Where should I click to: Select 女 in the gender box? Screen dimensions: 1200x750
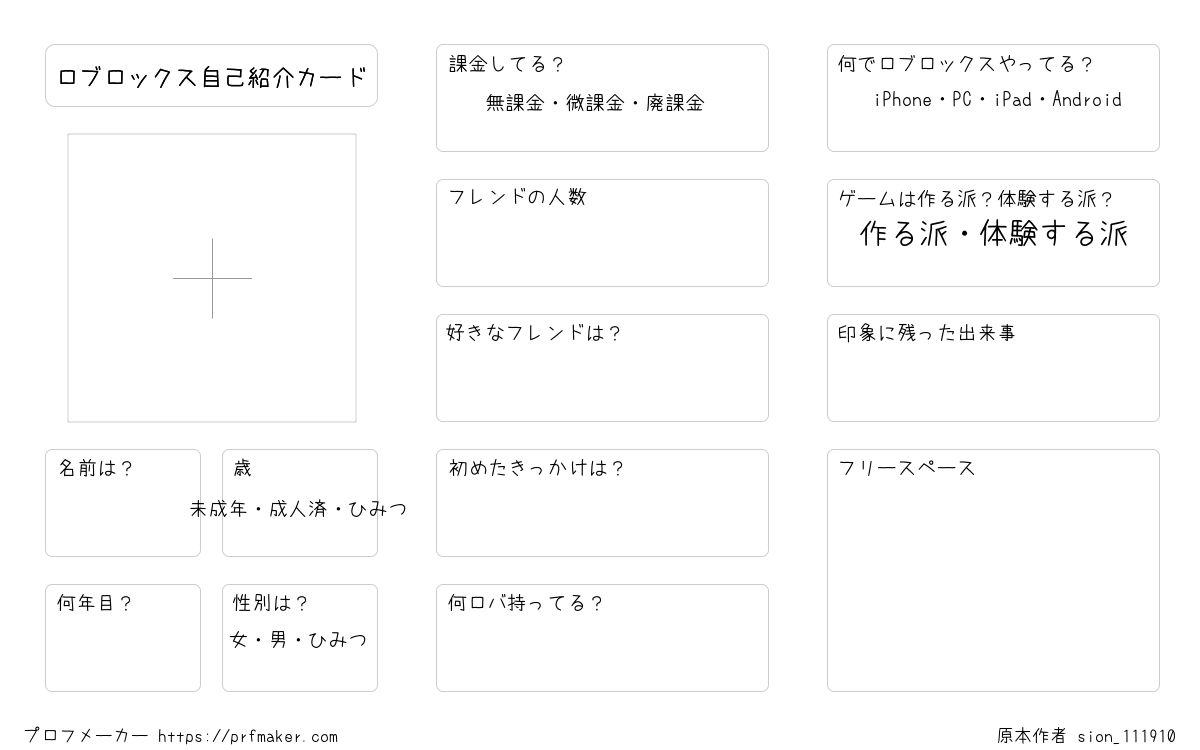[x=239, y=639]
